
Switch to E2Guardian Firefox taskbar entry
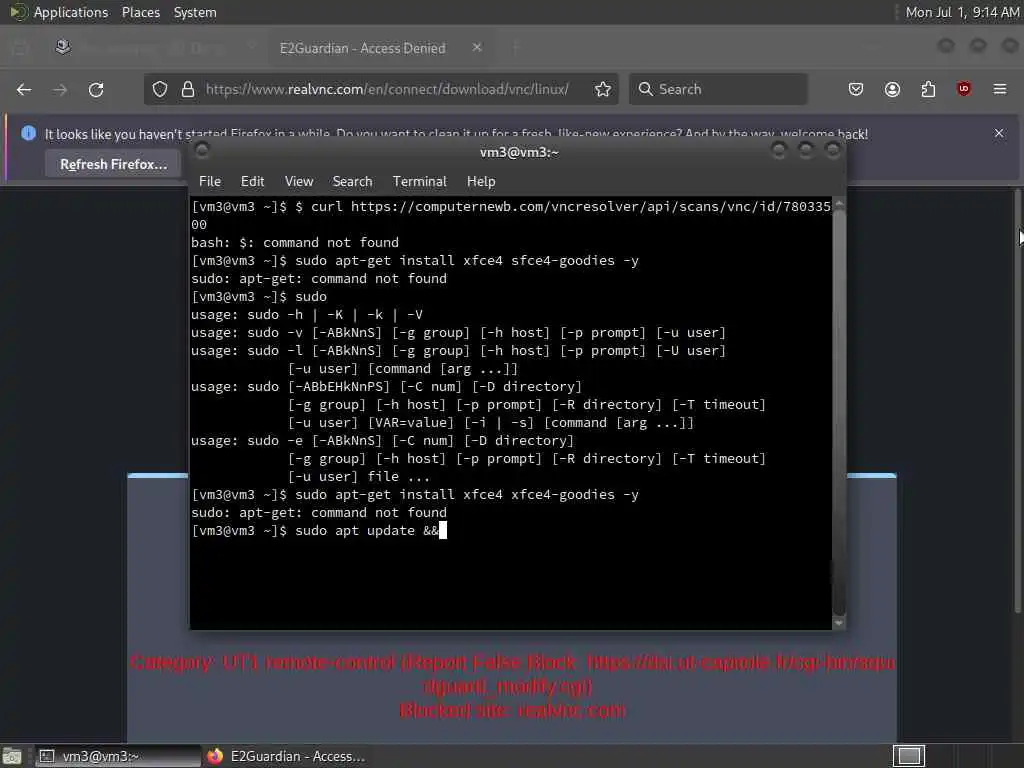(285, 756)
